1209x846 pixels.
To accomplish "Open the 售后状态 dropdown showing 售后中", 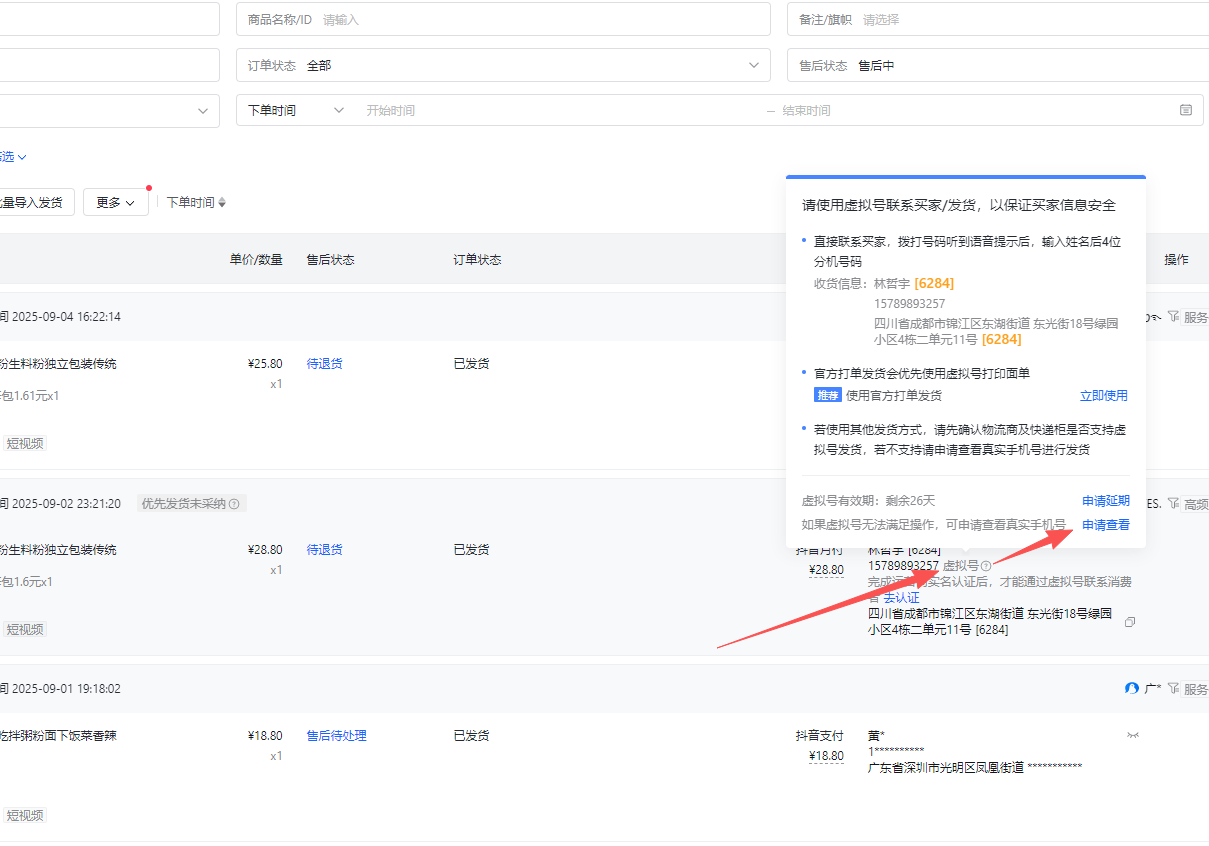I will [998, 65].
